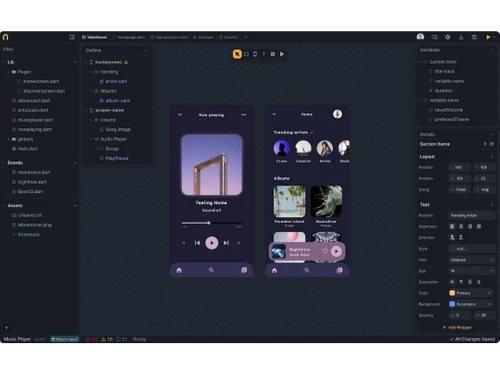Open the Font dropdown showing Urbanist

coord(472,260)
